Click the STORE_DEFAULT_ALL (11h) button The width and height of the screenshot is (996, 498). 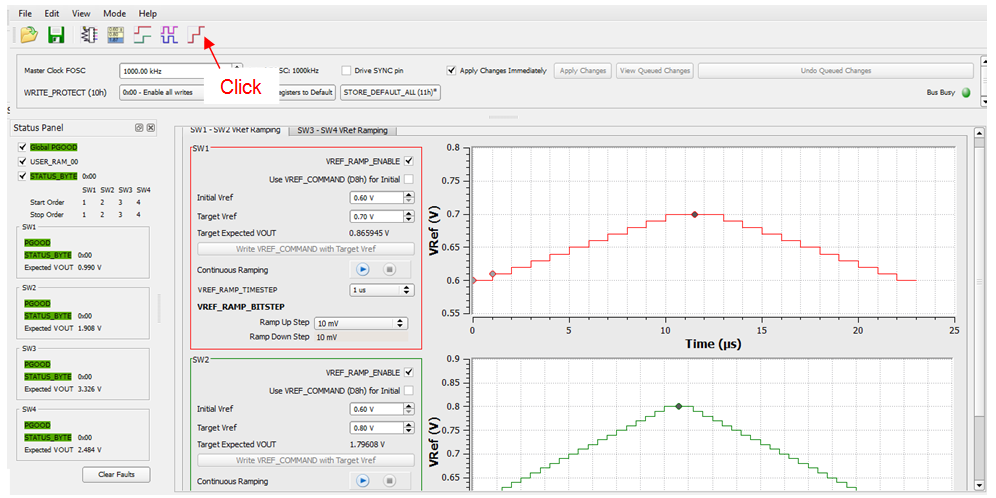(391, 92)
